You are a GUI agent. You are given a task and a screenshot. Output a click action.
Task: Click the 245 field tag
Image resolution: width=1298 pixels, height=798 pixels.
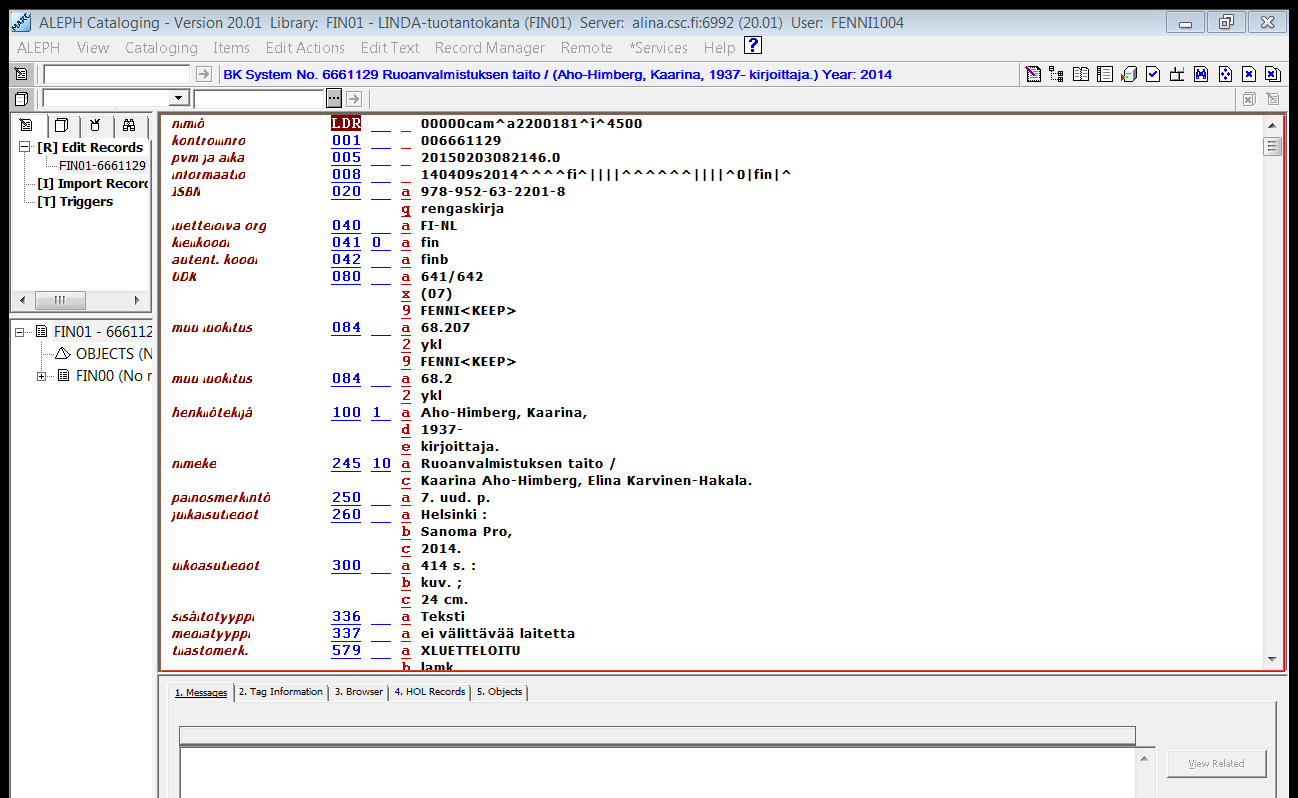[346, 464]
